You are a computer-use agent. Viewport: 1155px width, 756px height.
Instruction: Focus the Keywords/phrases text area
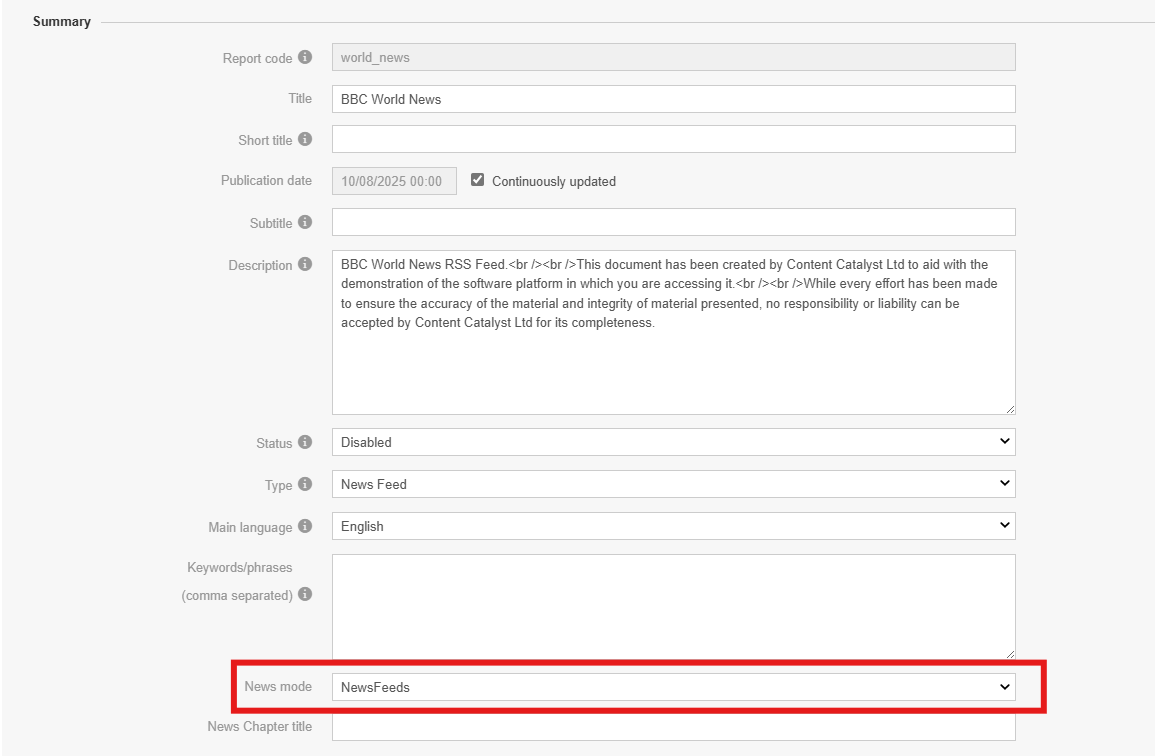[673, 607]
